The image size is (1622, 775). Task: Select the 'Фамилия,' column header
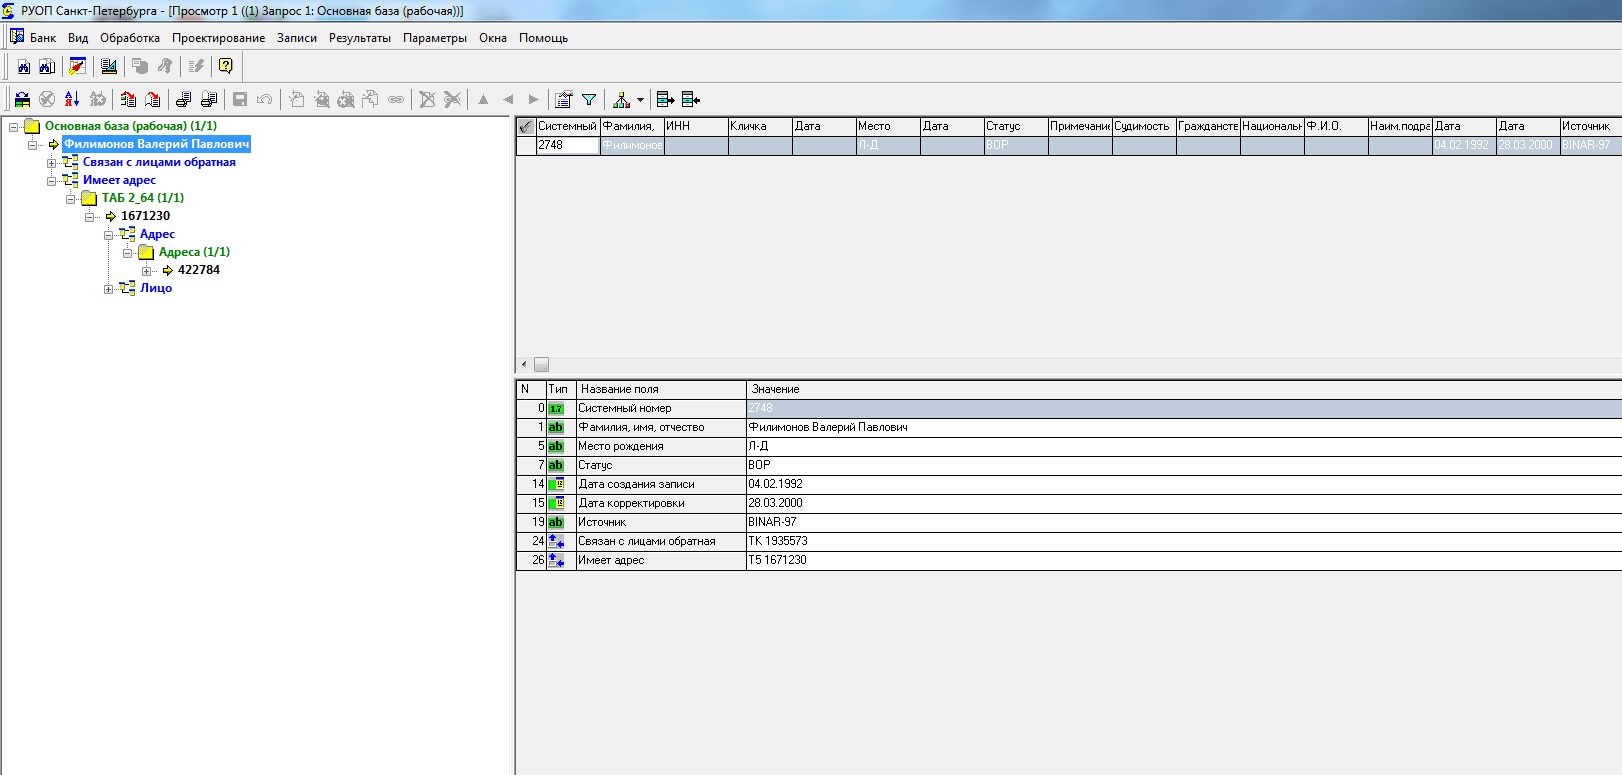[x=631, y=126]
